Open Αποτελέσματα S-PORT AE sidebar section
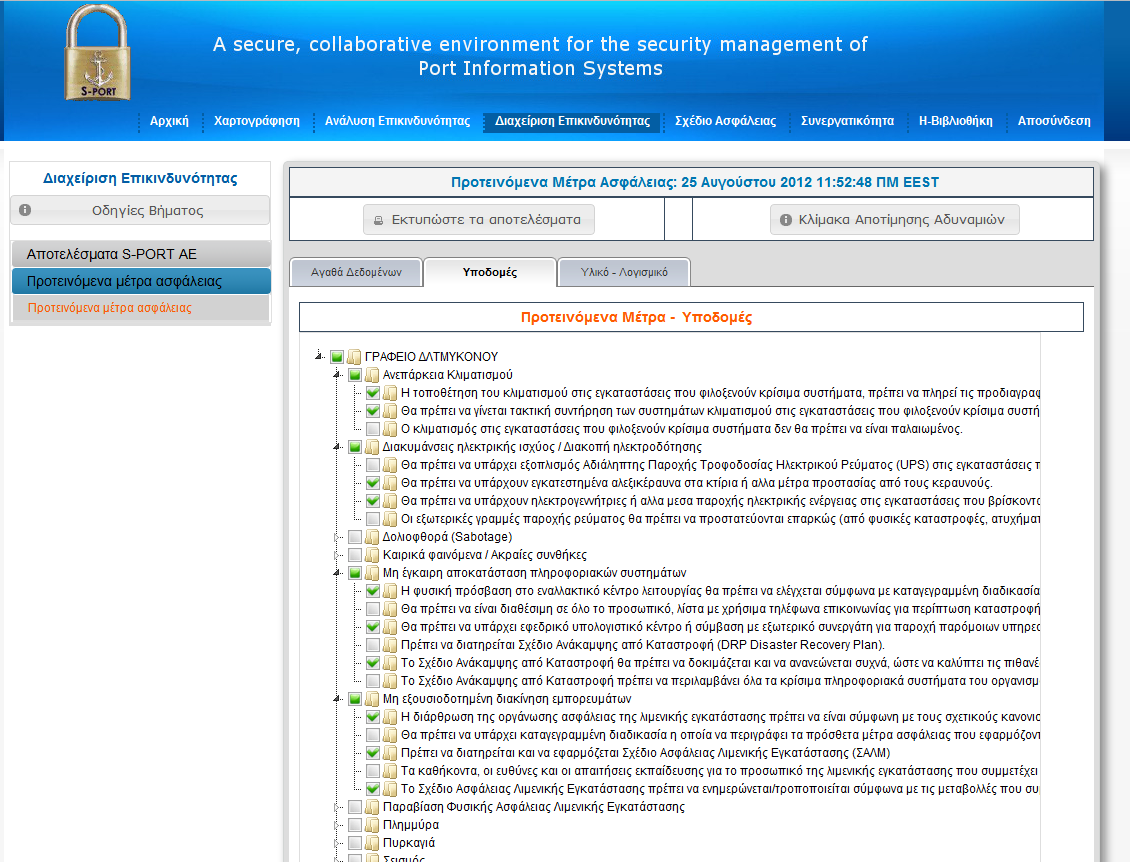The image size is (1130, 862). pyautogui.click(x=141, y=254)
